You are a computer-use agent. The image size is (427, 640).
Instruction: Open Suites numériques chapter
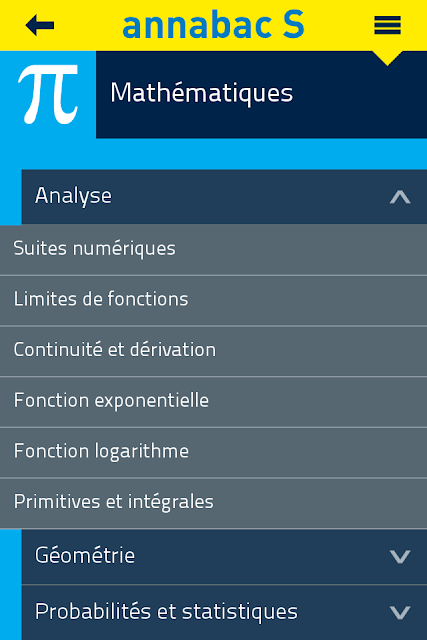214,249
